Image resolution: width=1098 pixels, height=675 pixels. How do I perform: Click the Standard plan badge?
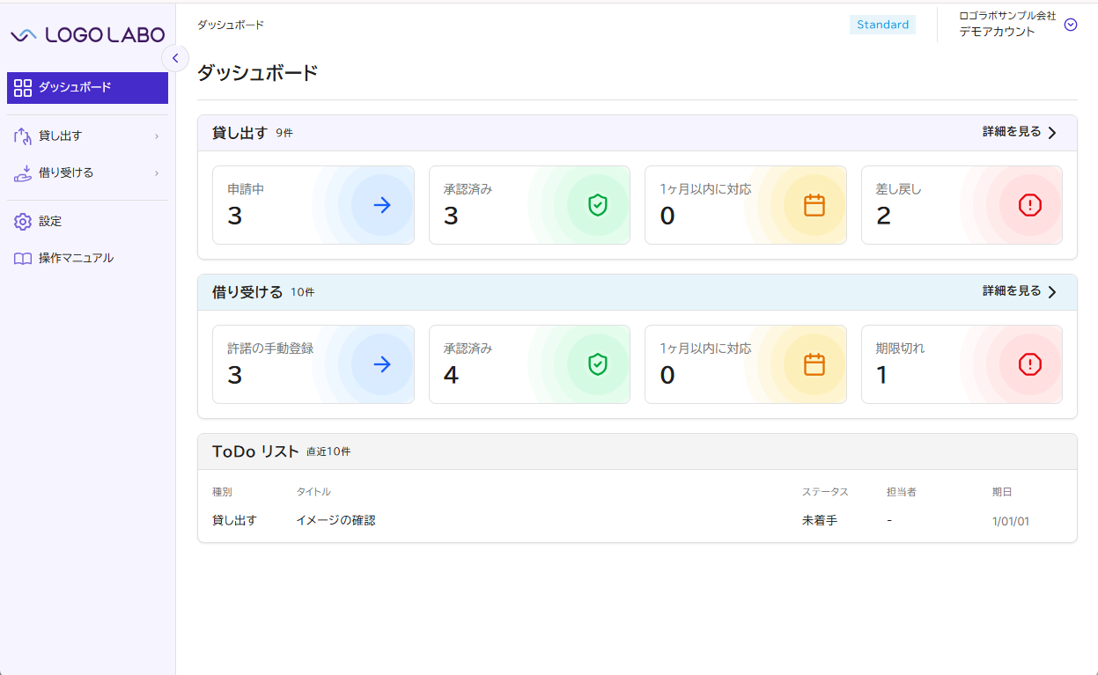click(x=882, y=25)
